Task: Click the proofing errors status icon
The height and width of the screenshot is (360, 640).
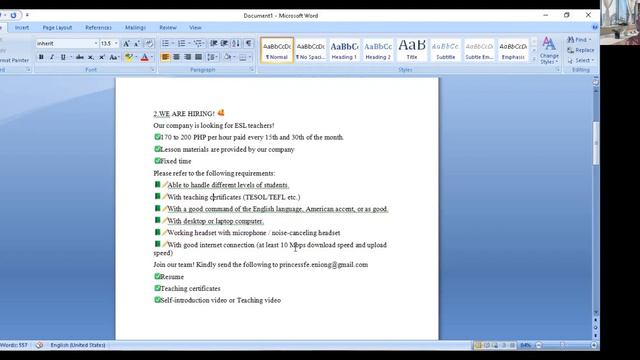Action: pos(39,345)
